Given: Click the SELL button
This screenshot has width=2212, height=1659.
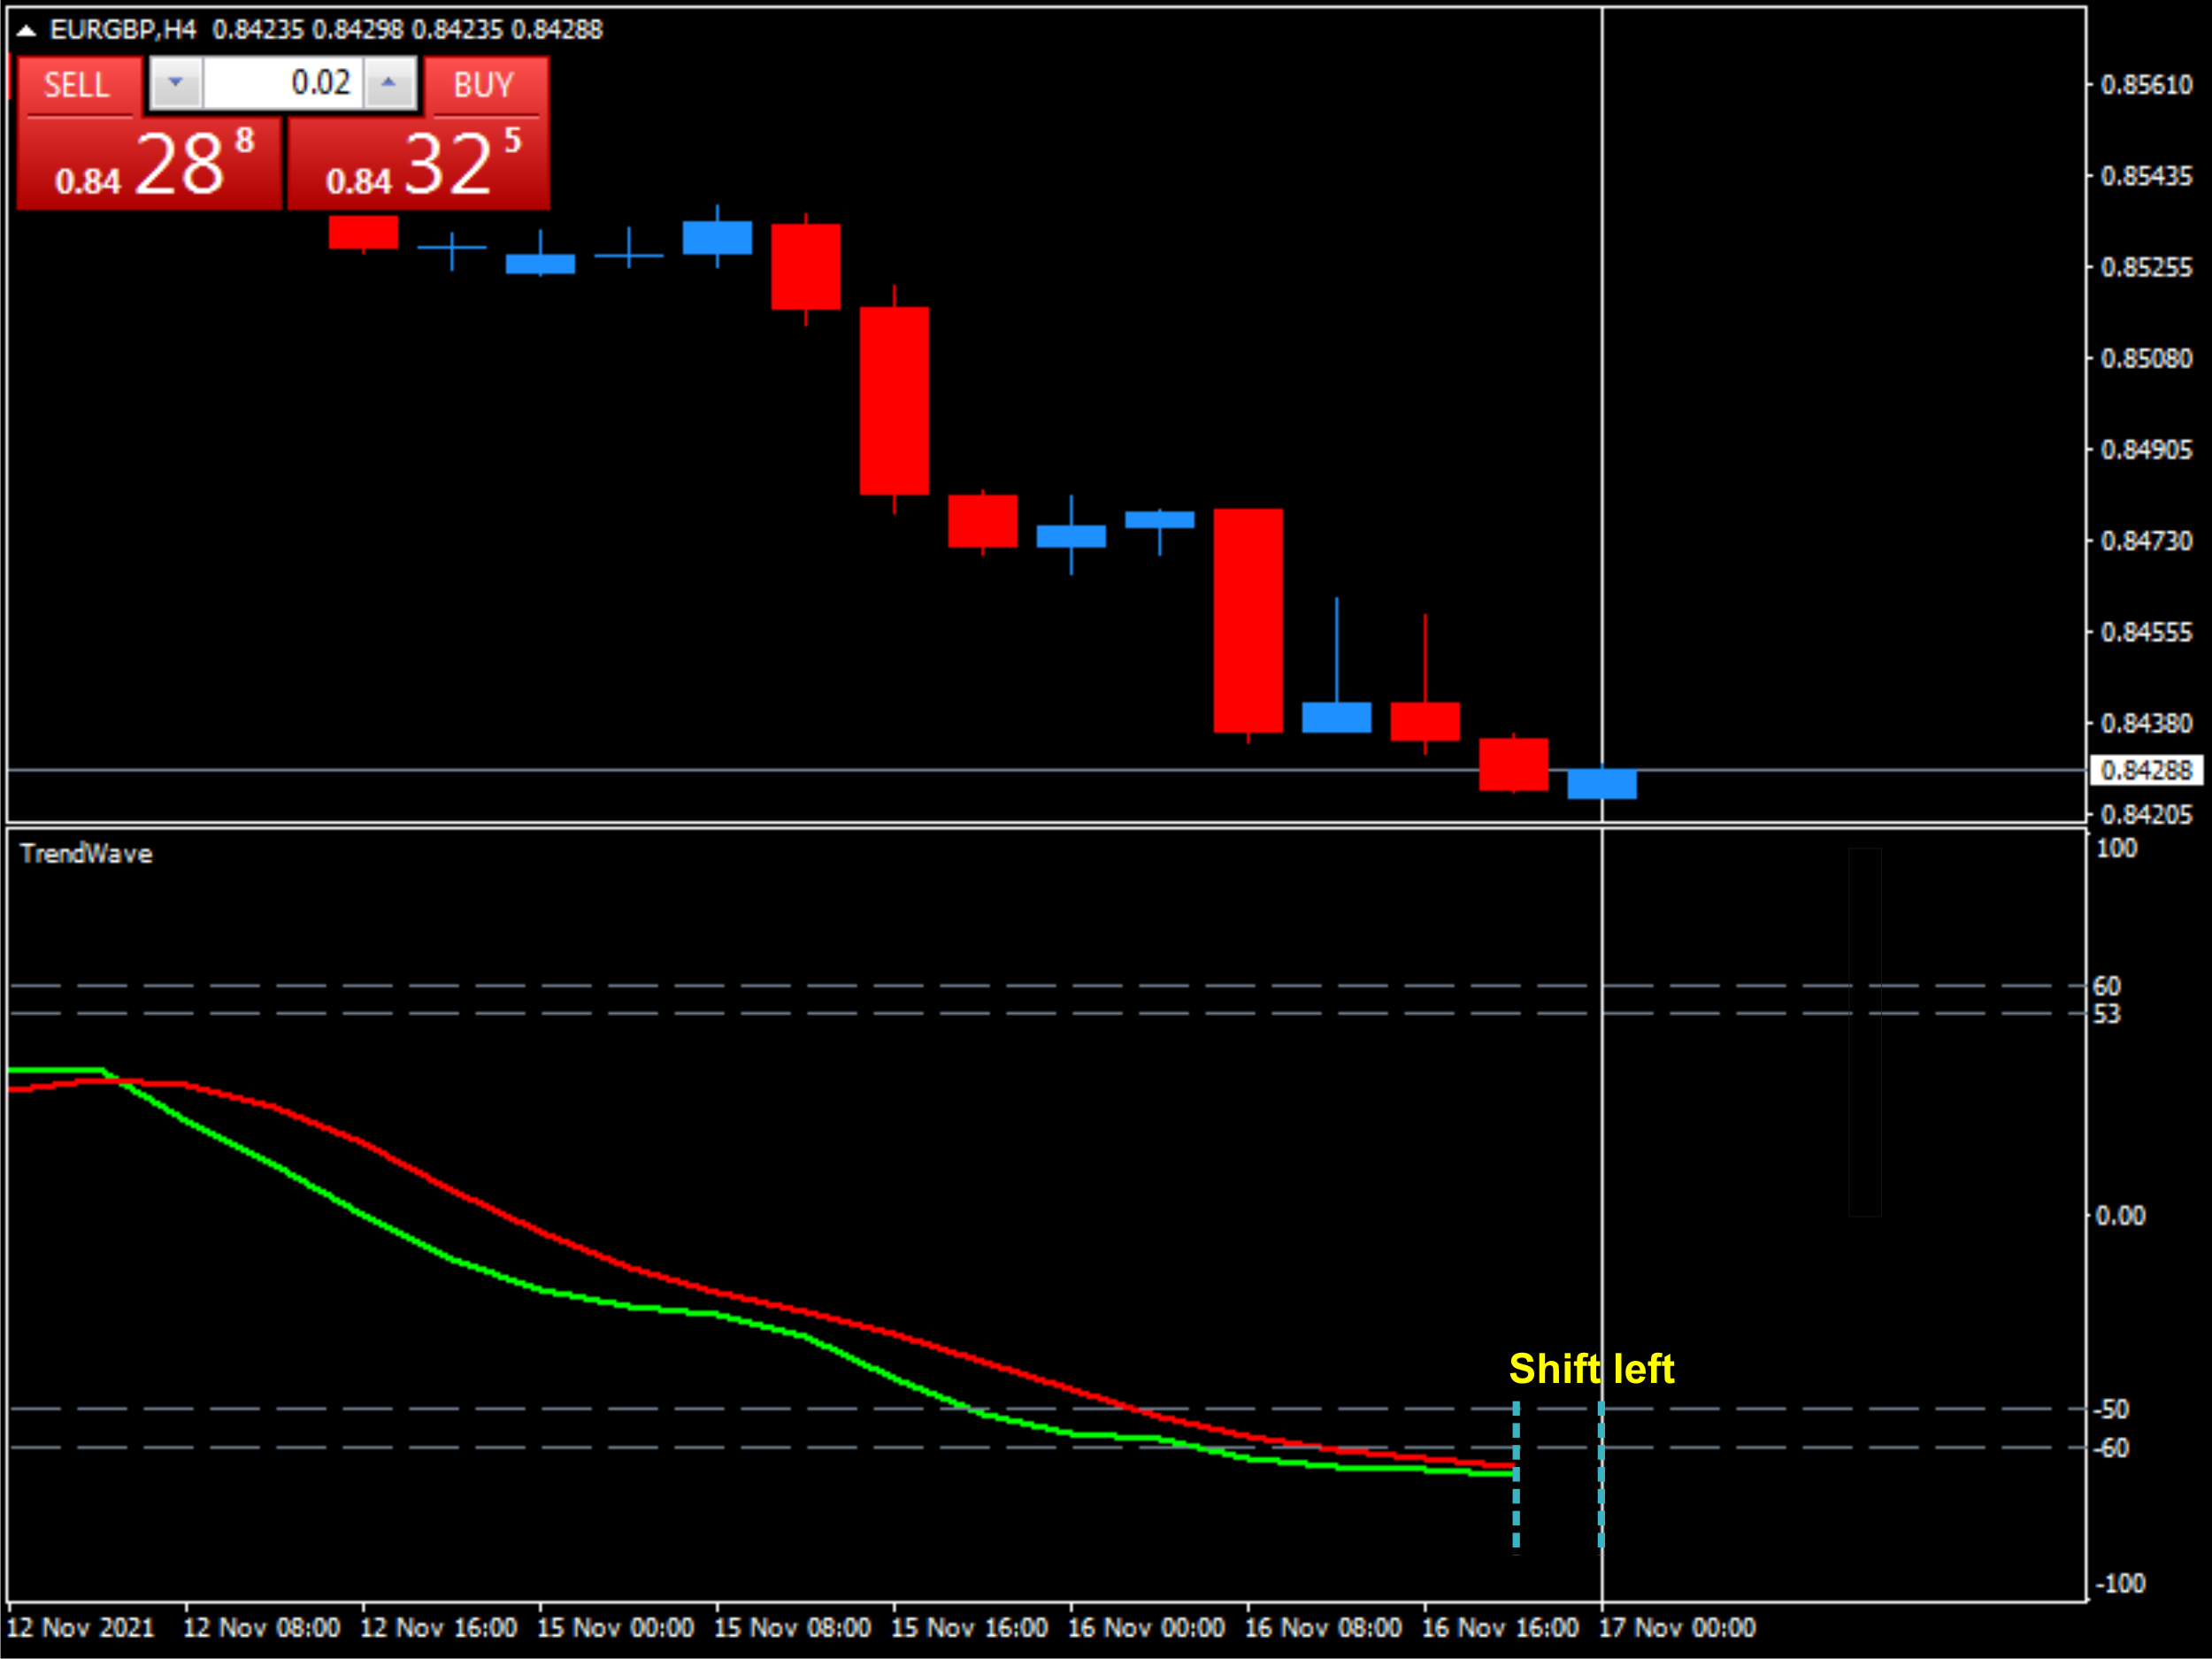Looking at the screenshot, I should [x=77, y=85].
